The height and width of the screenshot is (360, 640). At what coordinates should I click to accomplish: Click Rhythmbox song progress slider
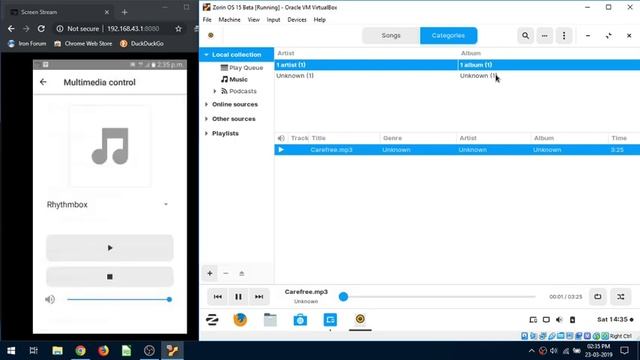[x=437, y=297]
